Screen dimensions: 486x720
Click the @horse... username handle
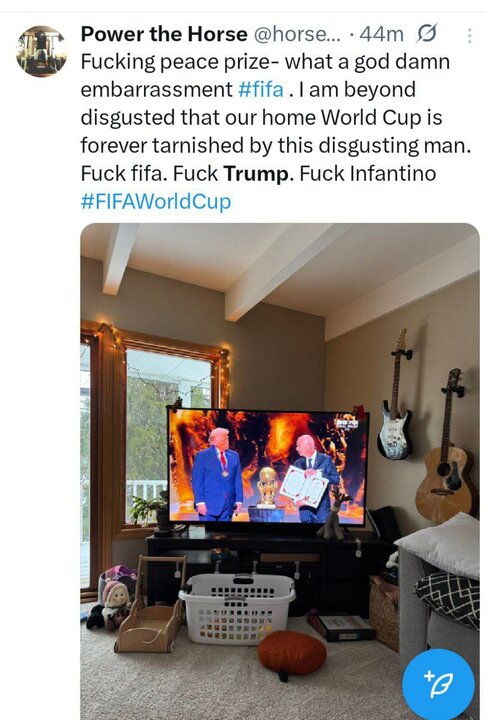pos(298,34)
